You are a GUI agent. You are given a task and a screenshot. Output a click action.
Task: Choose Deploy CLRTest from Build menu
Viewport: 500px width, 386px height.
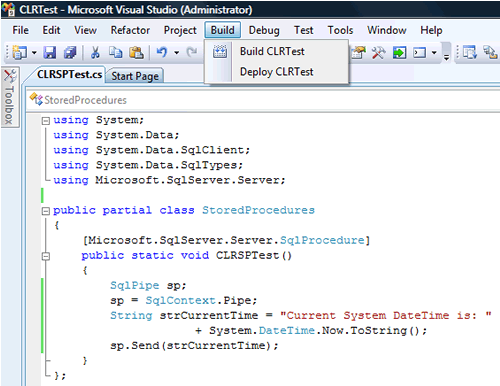277,72
